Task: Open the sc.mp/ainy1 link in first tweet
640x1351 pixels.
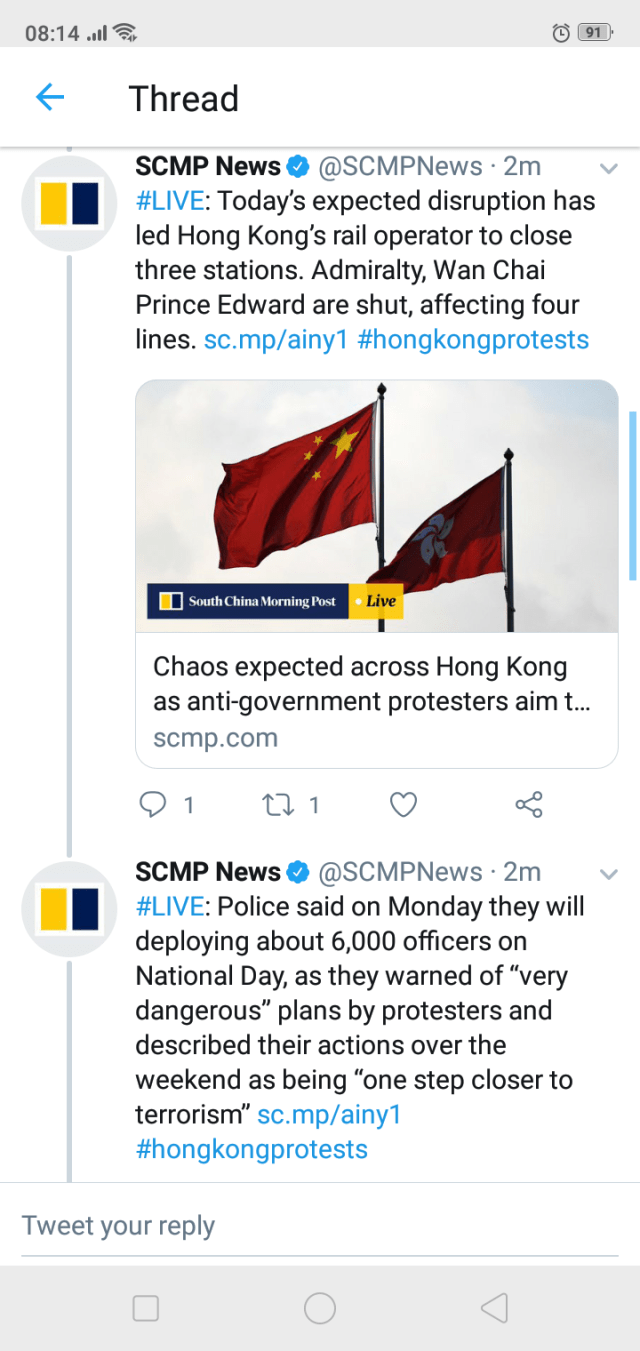Action: (275, 340)
